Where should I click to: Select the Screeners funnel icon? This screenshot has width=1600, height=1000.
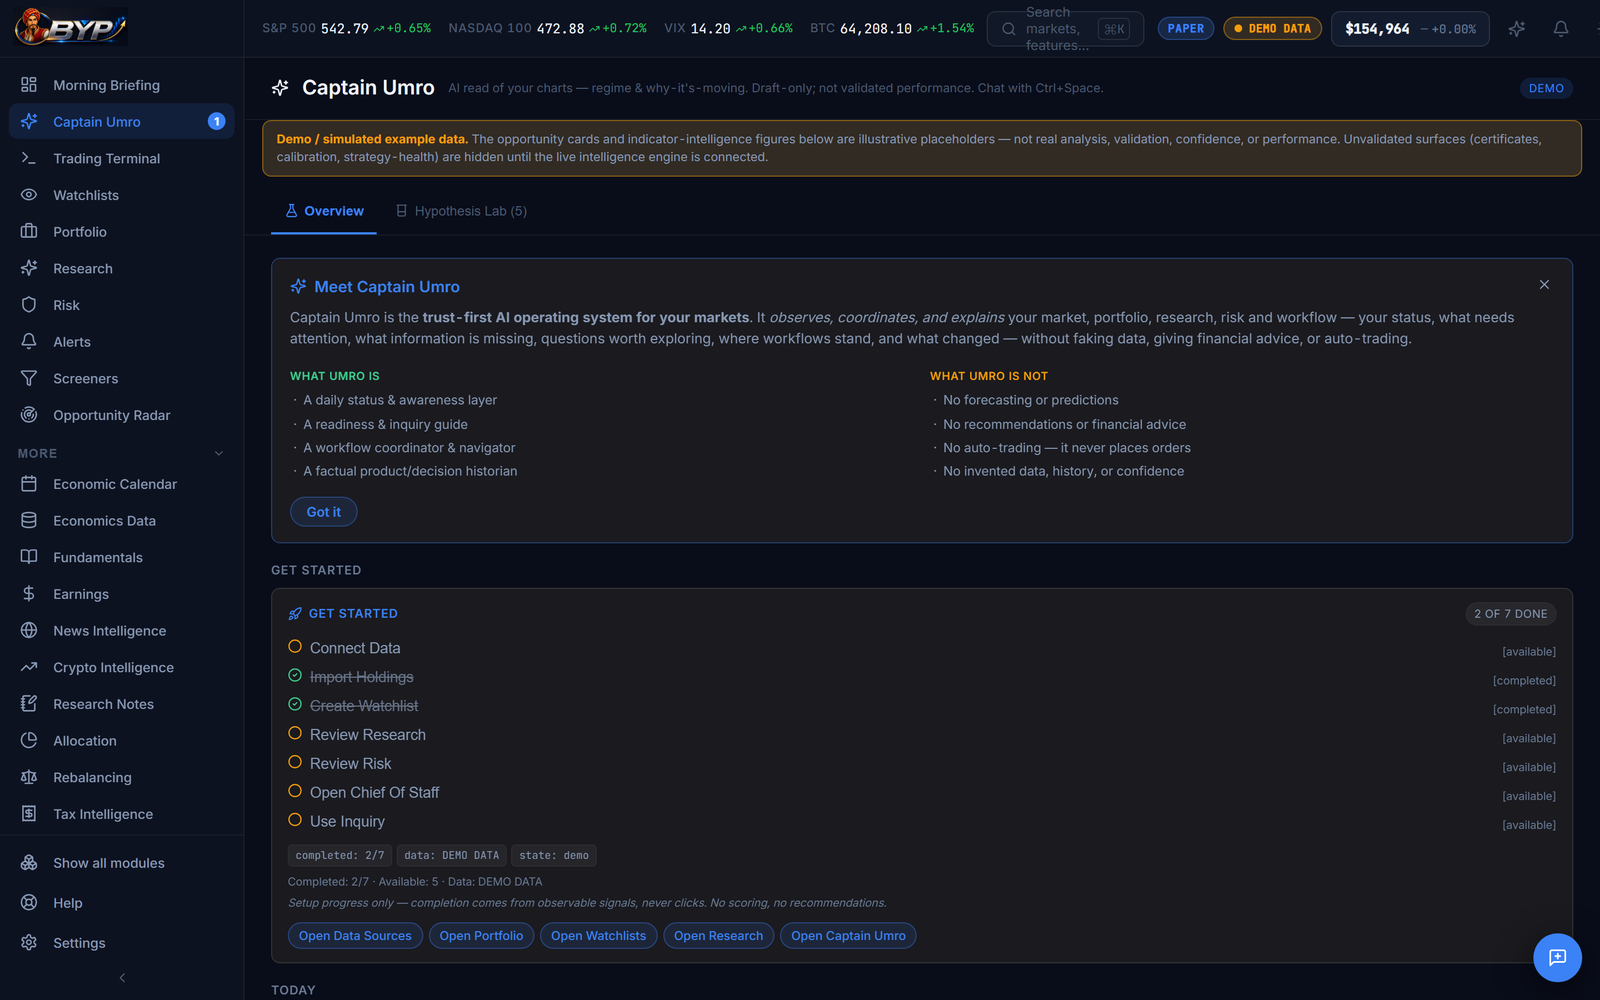pos(29,378)
